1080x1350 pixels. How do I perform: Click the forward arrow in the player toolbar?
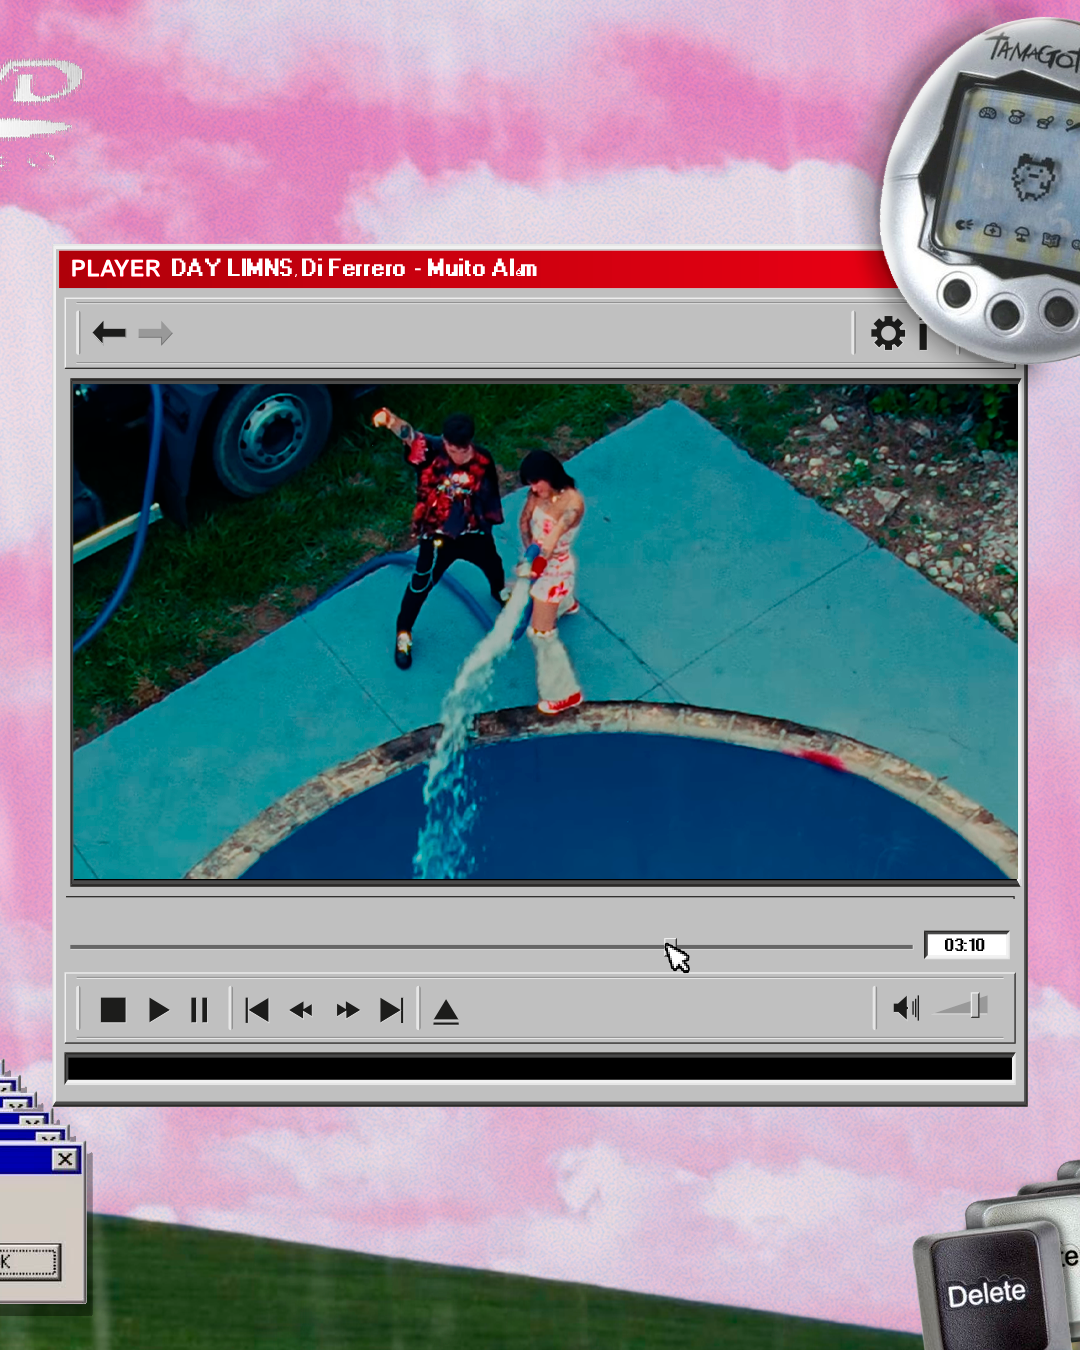pyautogui.click(x=155, y=333)
